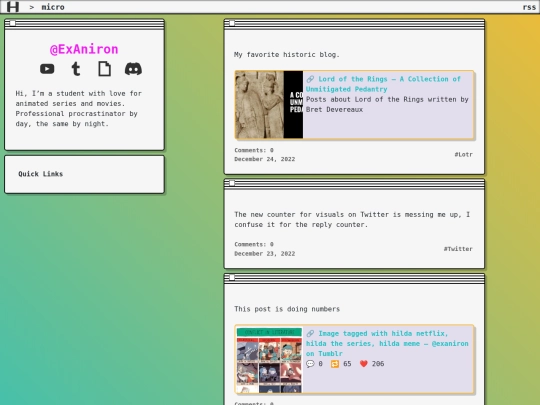
Task: Click the profile window's title-bar square
Action: 13,23
